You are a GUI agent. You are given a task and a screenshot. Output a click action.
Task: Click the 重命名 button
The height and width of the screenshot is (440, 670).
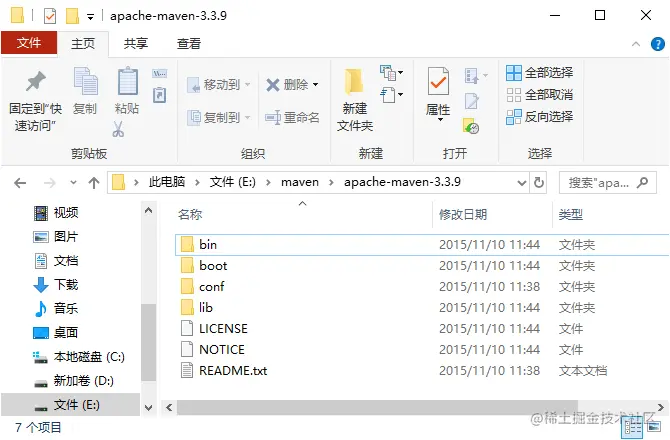tap(292, 117)
